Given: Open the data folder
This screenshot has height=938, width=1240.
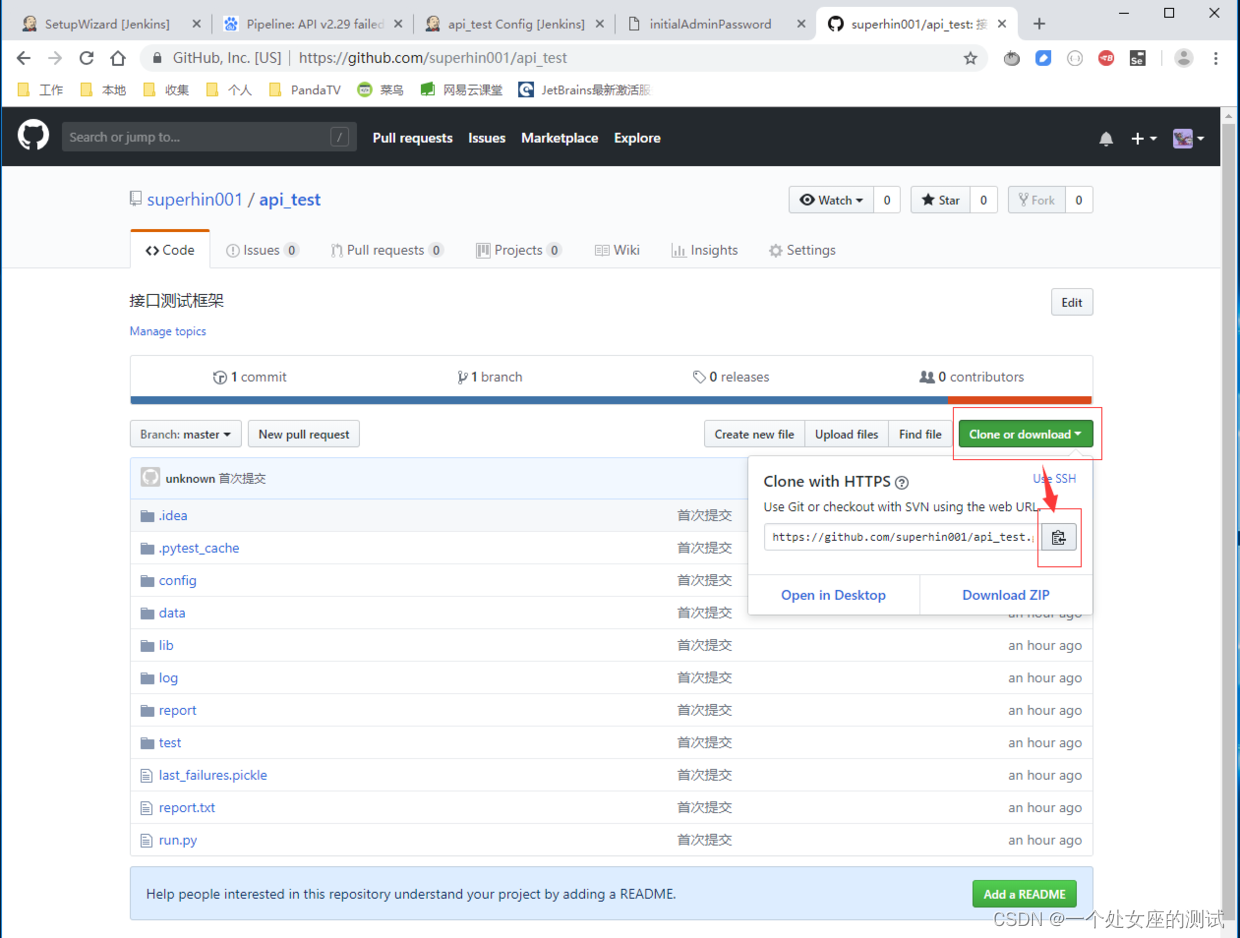Looking at the screenshot, I should point(172,613).
